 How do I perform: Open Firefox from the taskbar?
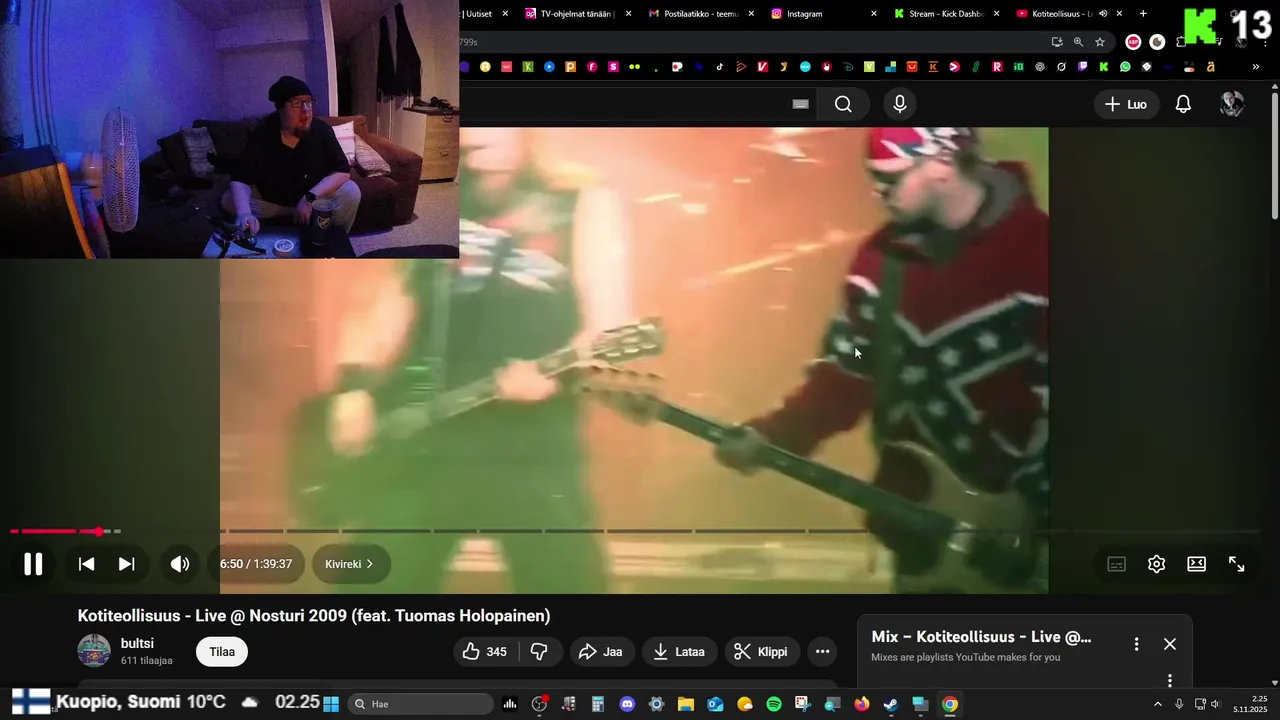pyautogui.click(x=862, y=704)
